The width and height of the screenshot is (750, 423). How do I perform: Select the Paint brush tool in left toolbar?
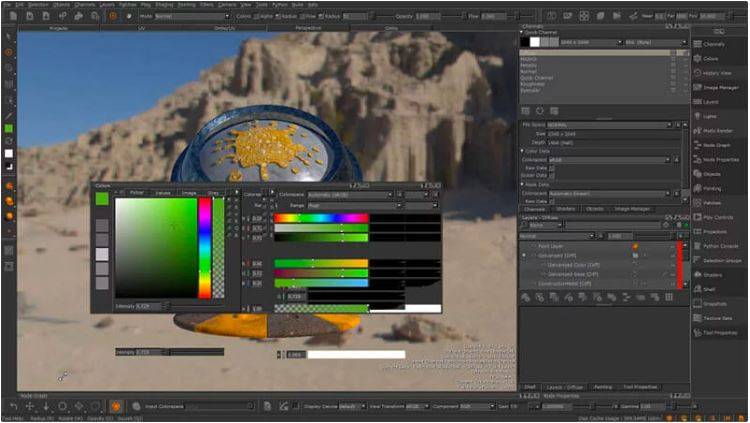pos(9,52)
